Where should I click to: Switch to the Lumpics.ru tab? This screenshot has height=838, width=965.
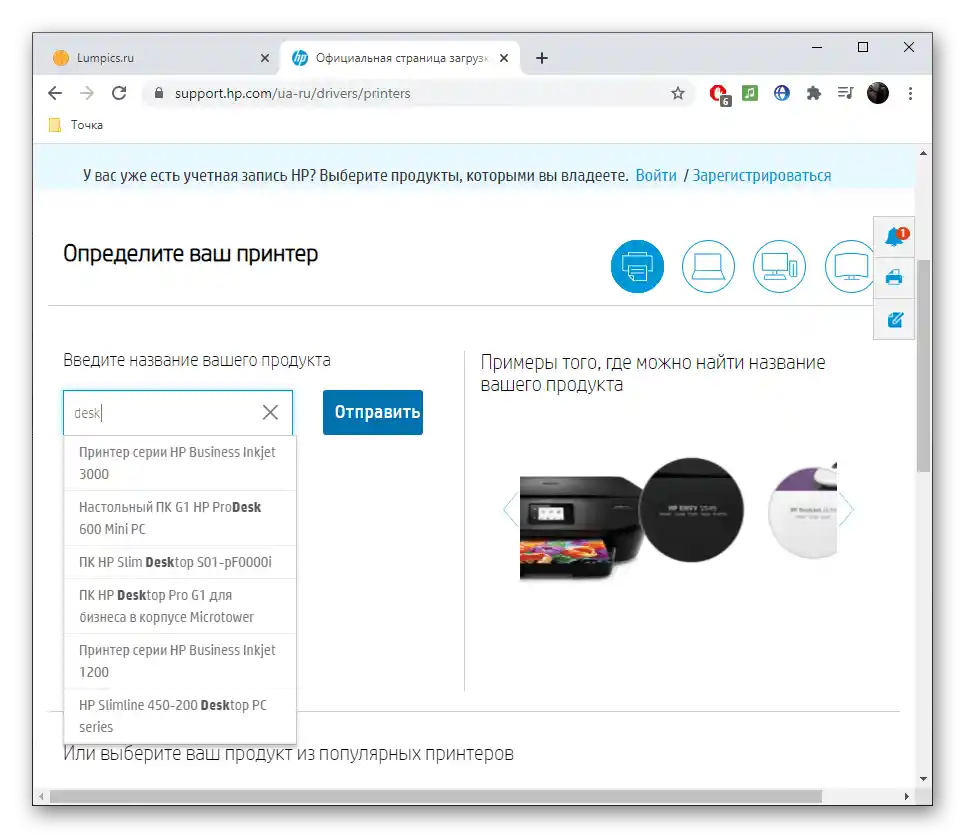click(x=160, y=58)
